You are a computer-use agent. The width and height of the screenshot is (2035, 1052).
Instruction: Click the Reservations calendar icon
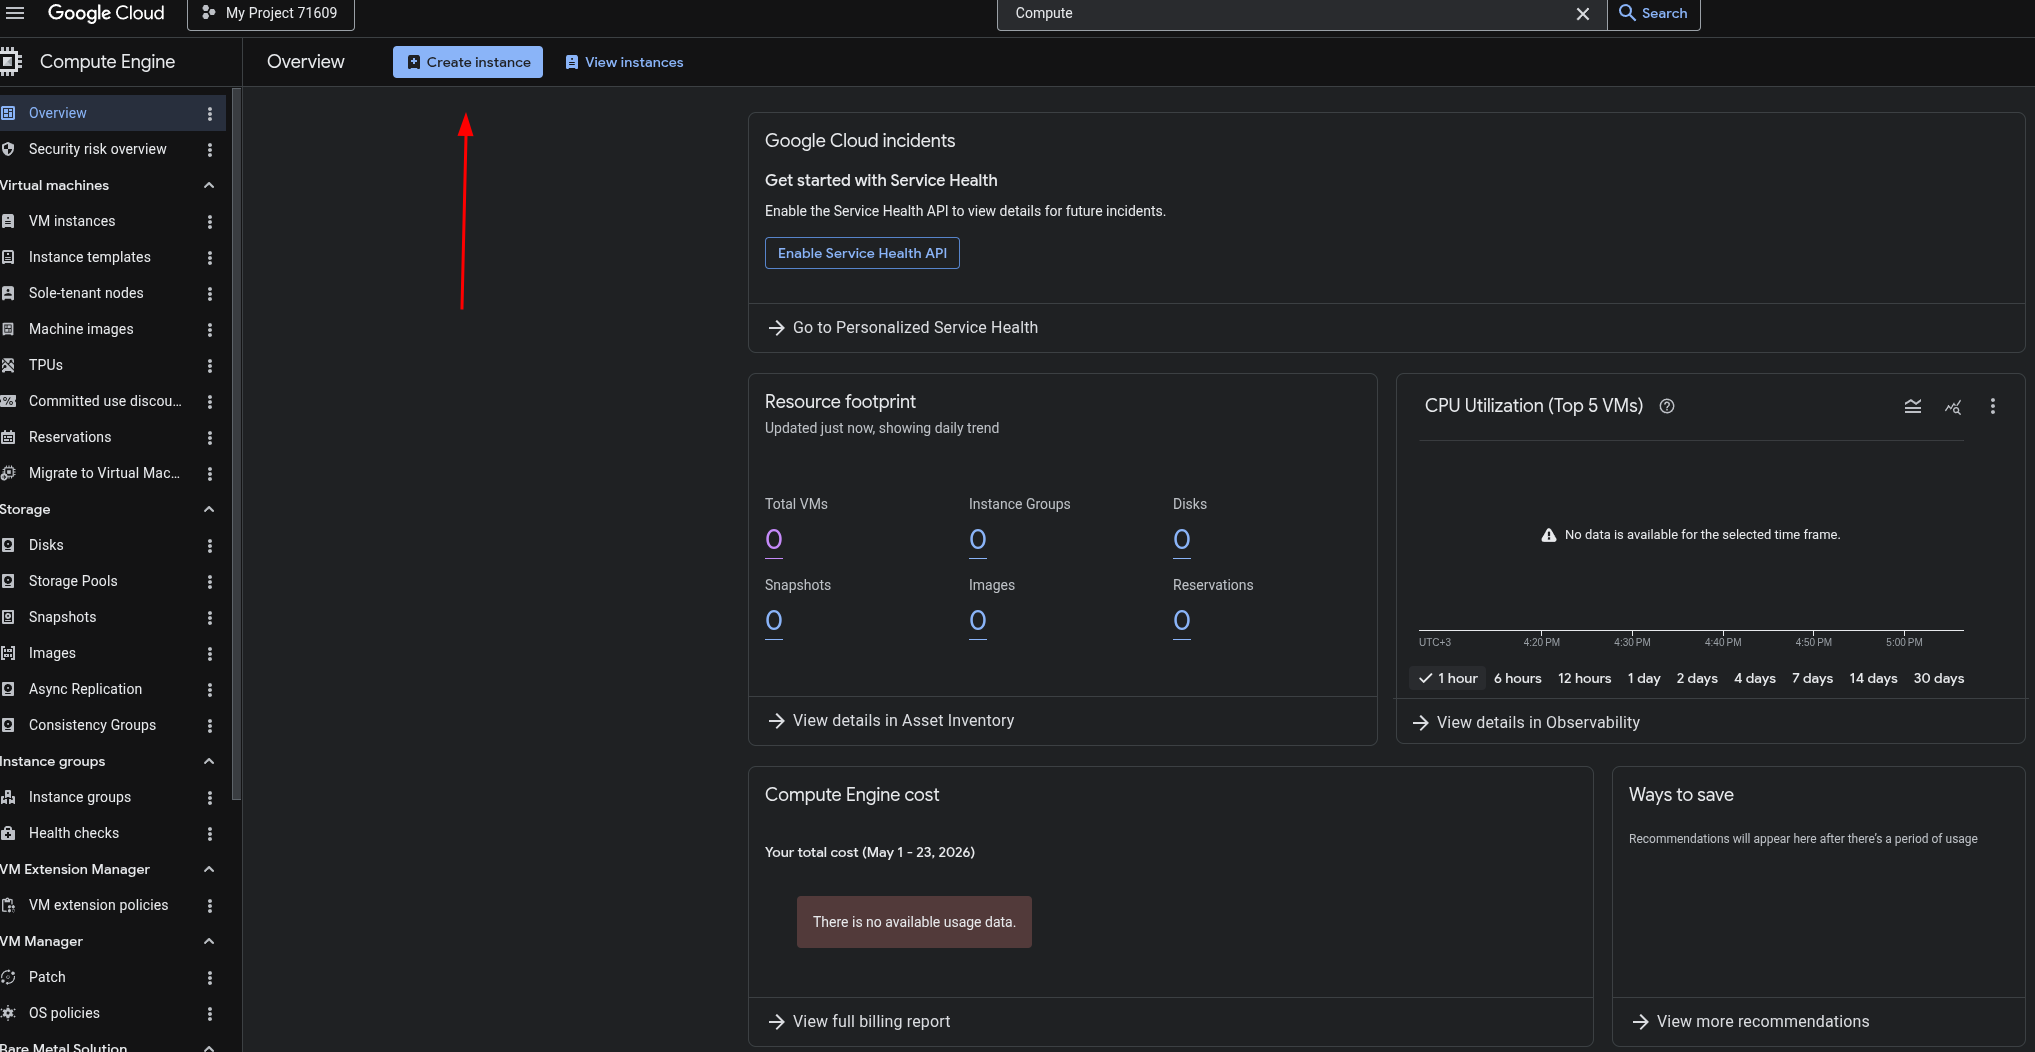coord(8,437)
